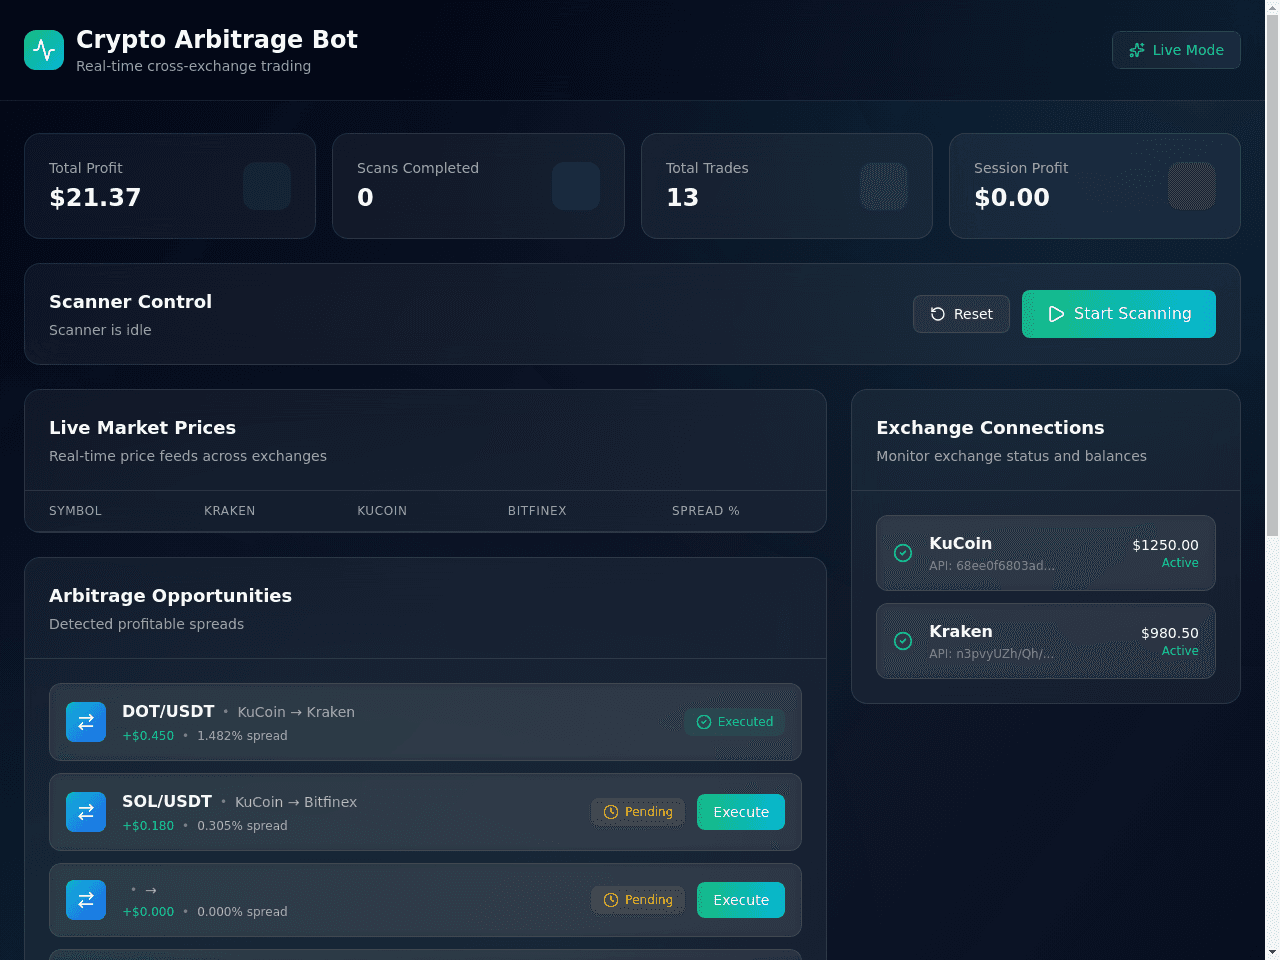
Task: Click the scrollbar down arrow
Action: pyautogui.click(x=1272, y=952)
